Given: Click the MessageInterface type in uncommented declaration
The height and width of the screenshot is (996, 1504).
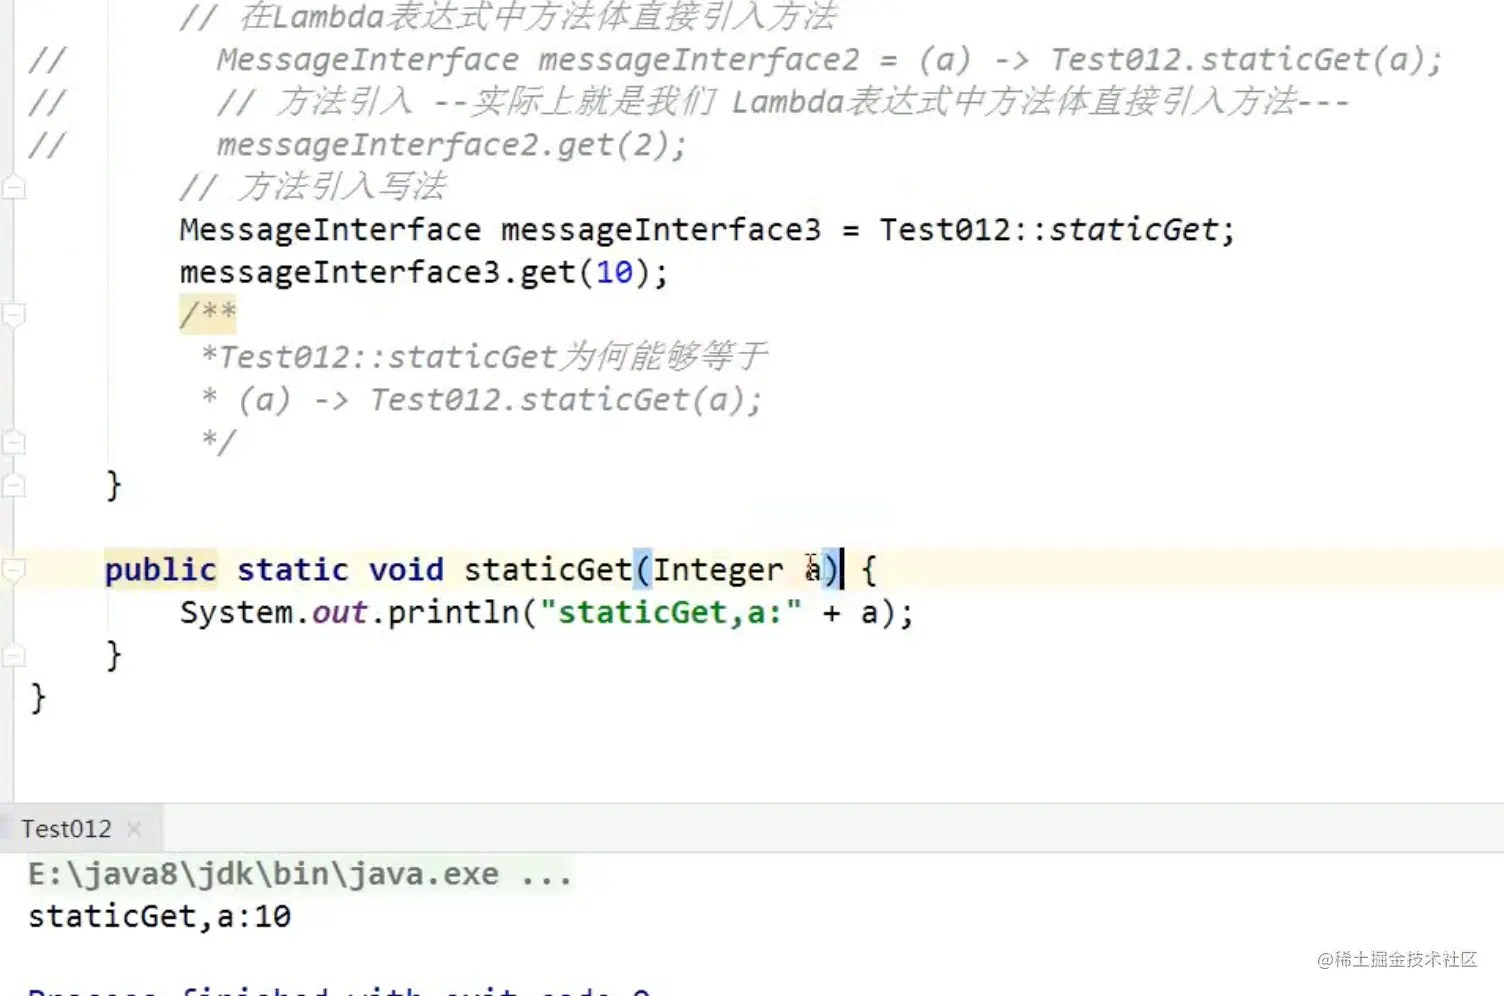Looking at the screenshot, I should 330,230.
